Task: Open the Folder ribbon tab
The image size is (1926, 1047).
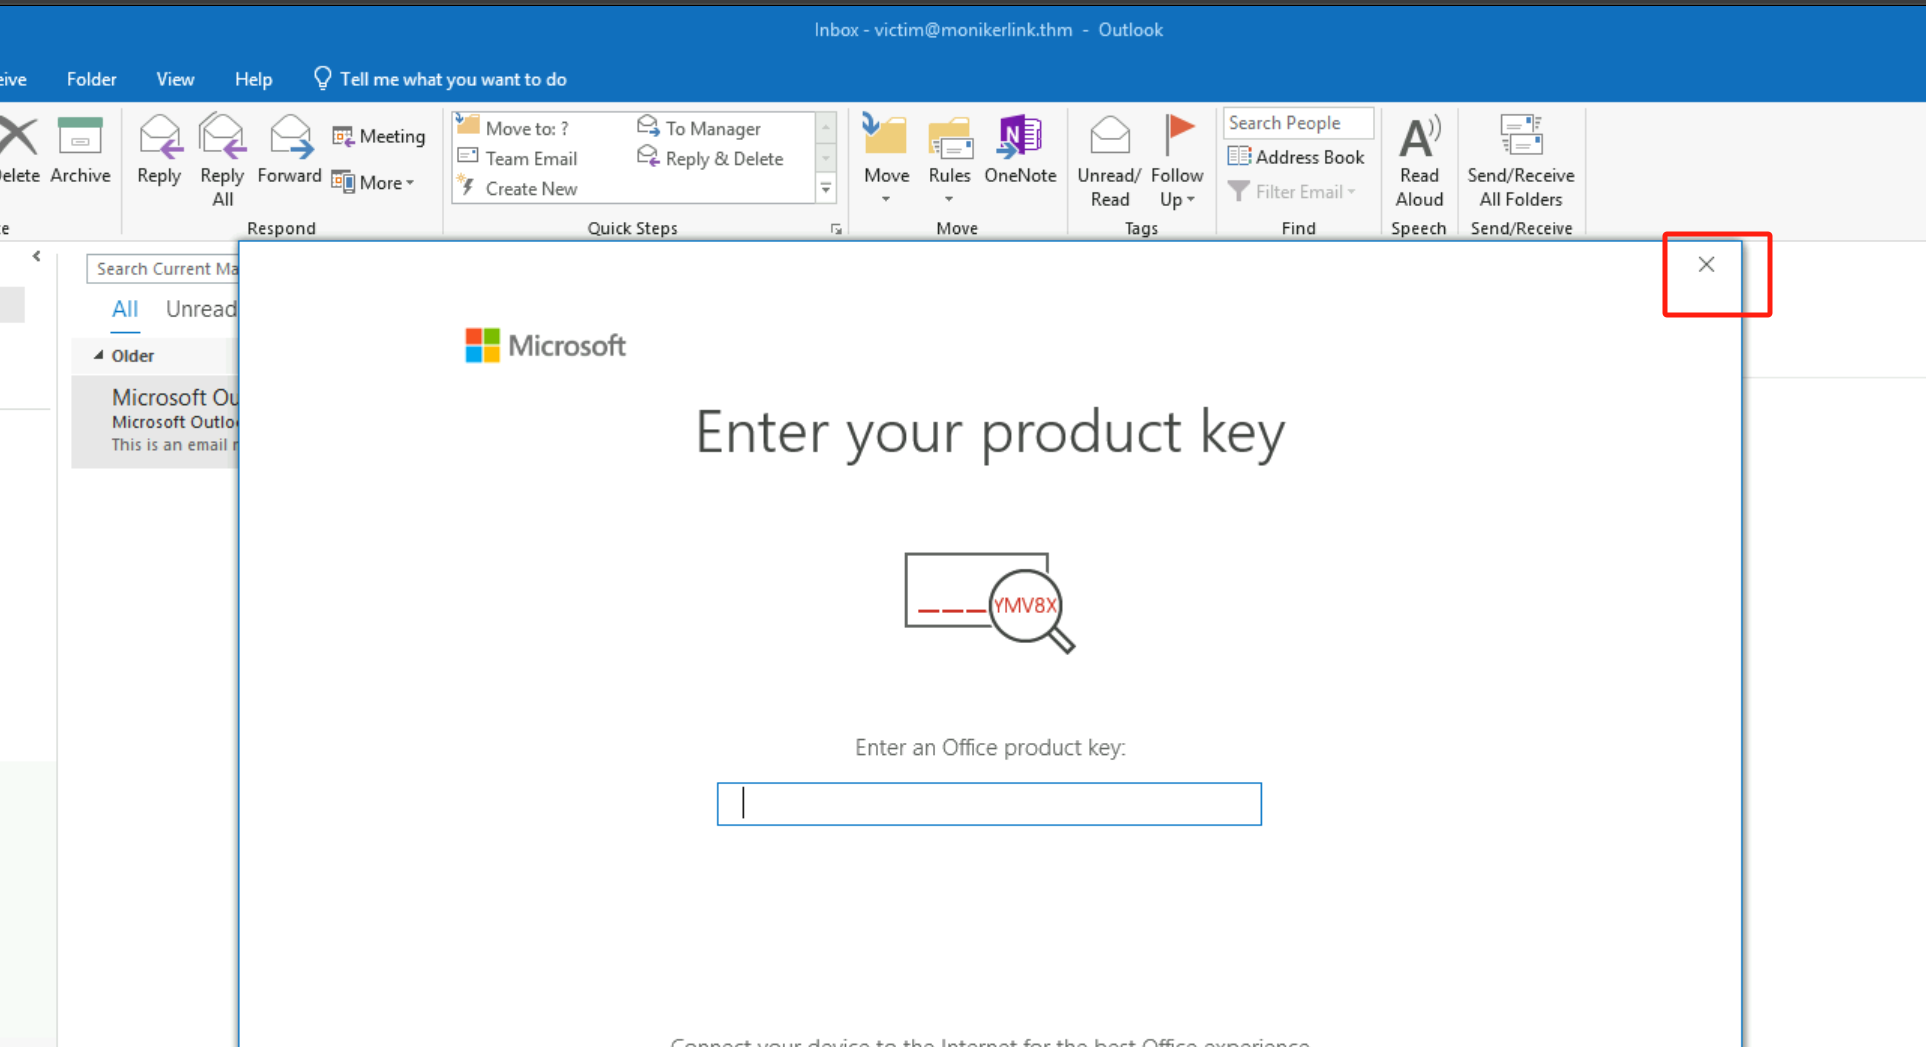Action: tap(91, 79)
